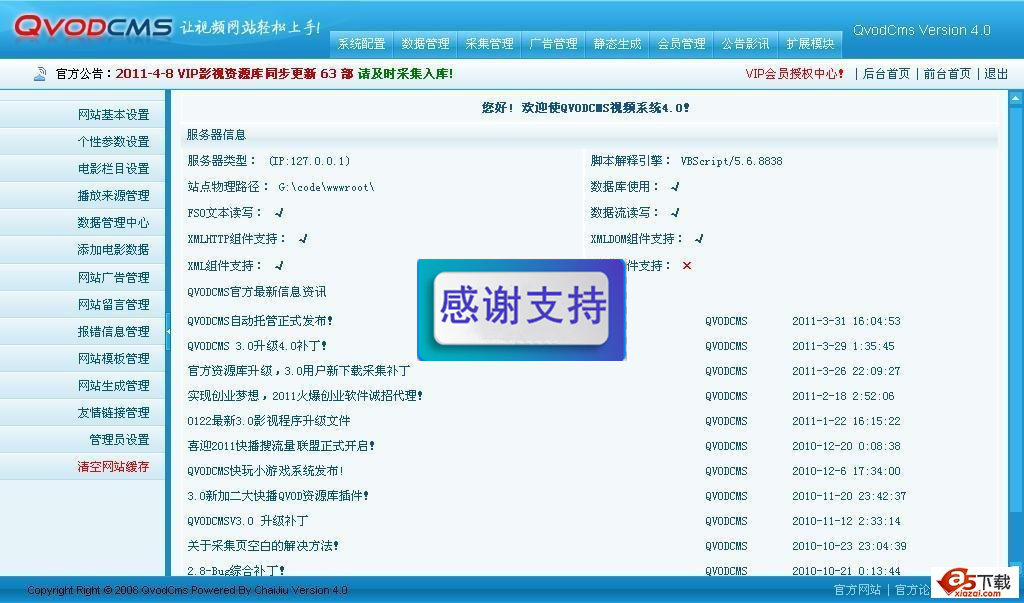This screenshot has width=1024, height=603.
Task: Open 2.8-Bug综合补丁 news item
Action: tap(236, 570)
